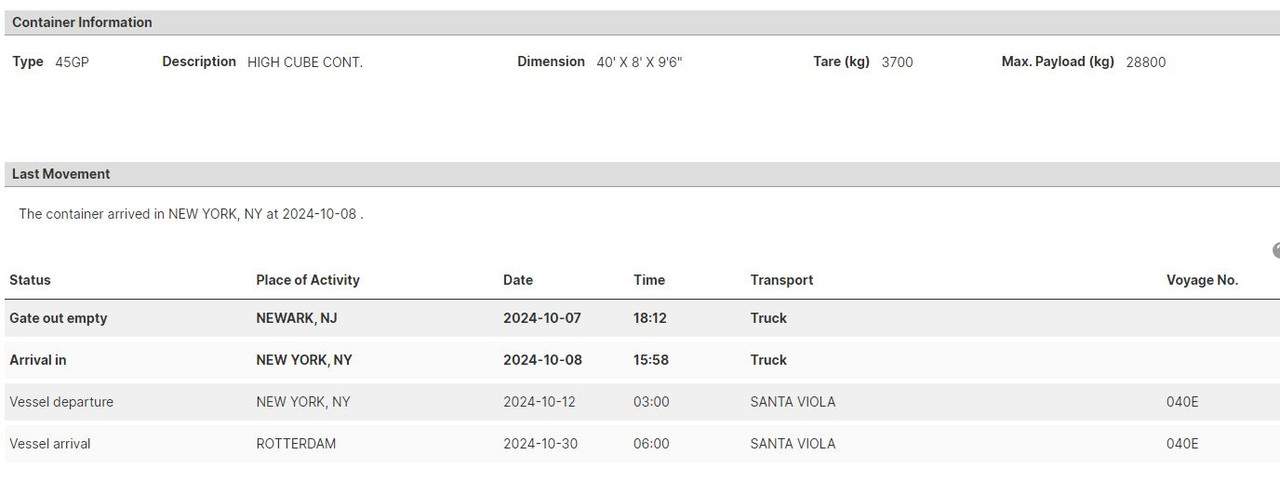Click NEWARK, NJ place of activity
This screenshot has width=1280, height=483.
coord(296,318)
